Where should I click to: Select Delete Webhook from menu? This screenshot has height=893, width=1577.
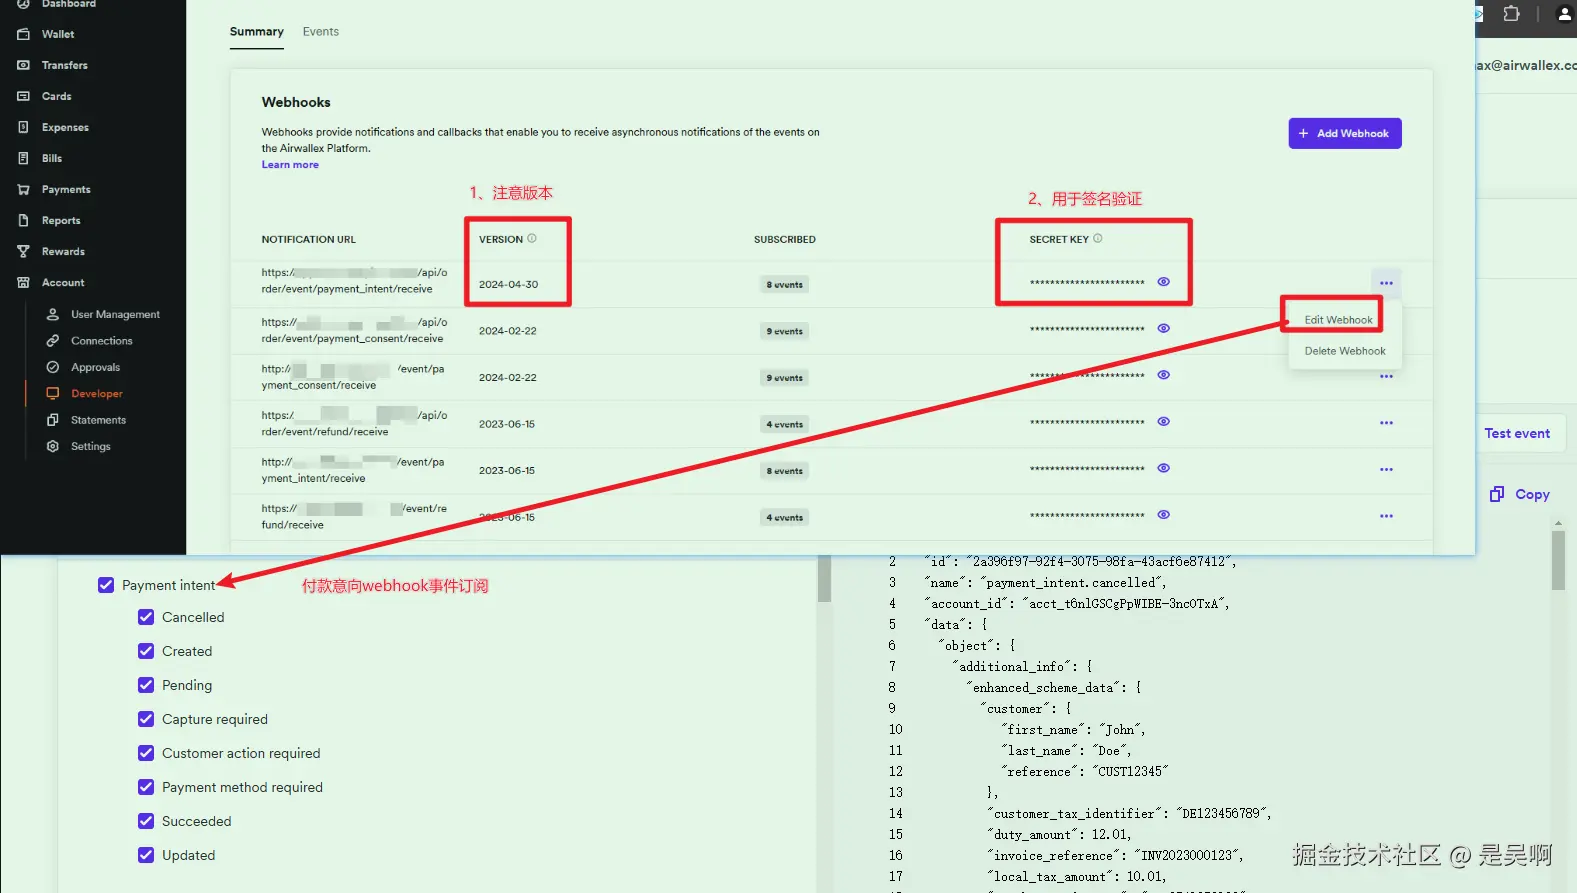[x=1344, y=351]
